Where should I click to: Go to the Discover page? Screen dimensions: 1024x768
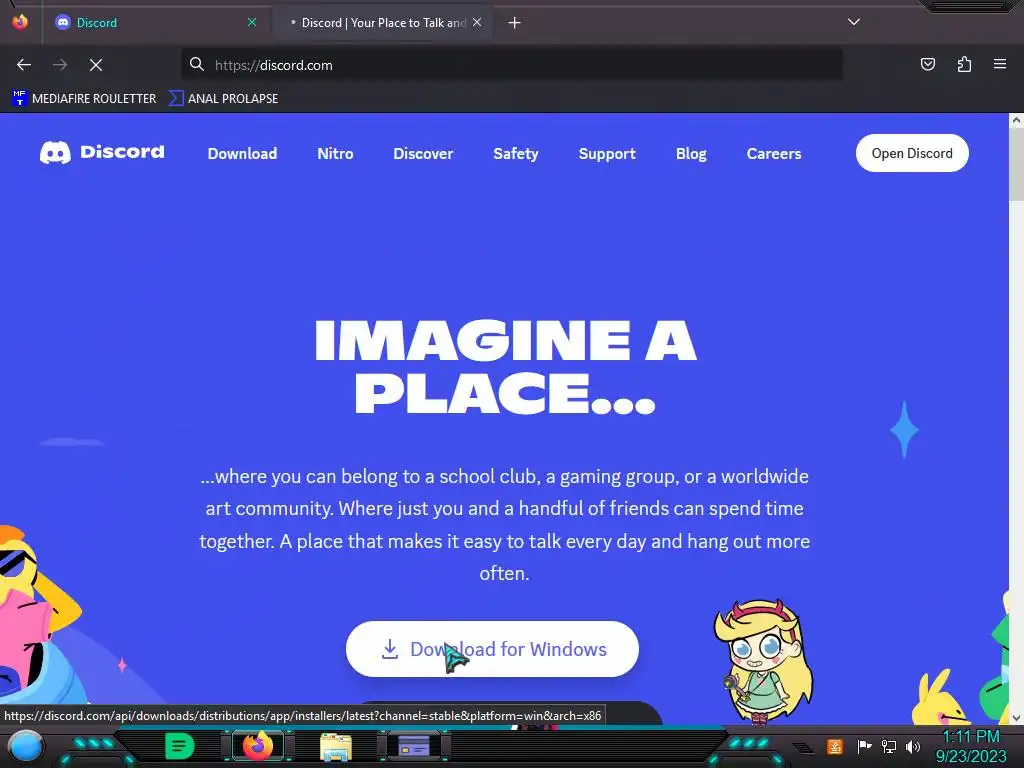click(x=423, y=153)
